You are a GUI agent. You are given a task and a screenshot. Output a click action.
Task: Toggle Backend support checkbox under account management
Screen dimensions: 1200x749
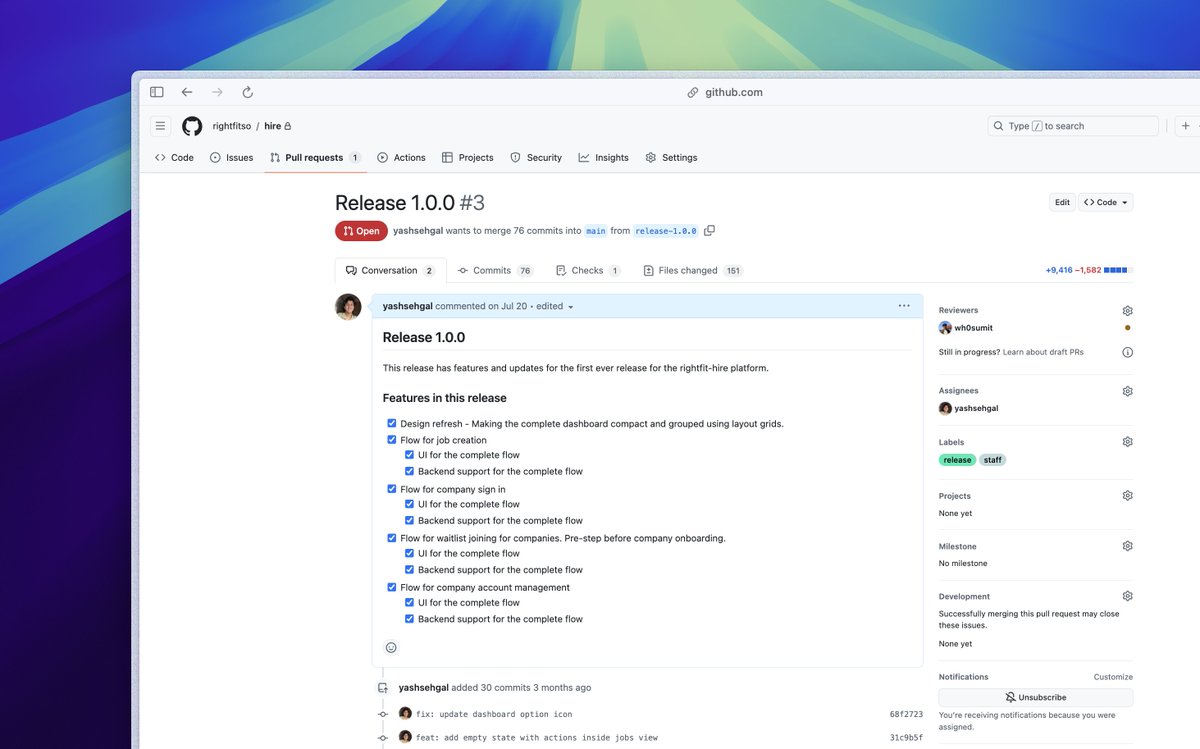[x=409, y=619]
